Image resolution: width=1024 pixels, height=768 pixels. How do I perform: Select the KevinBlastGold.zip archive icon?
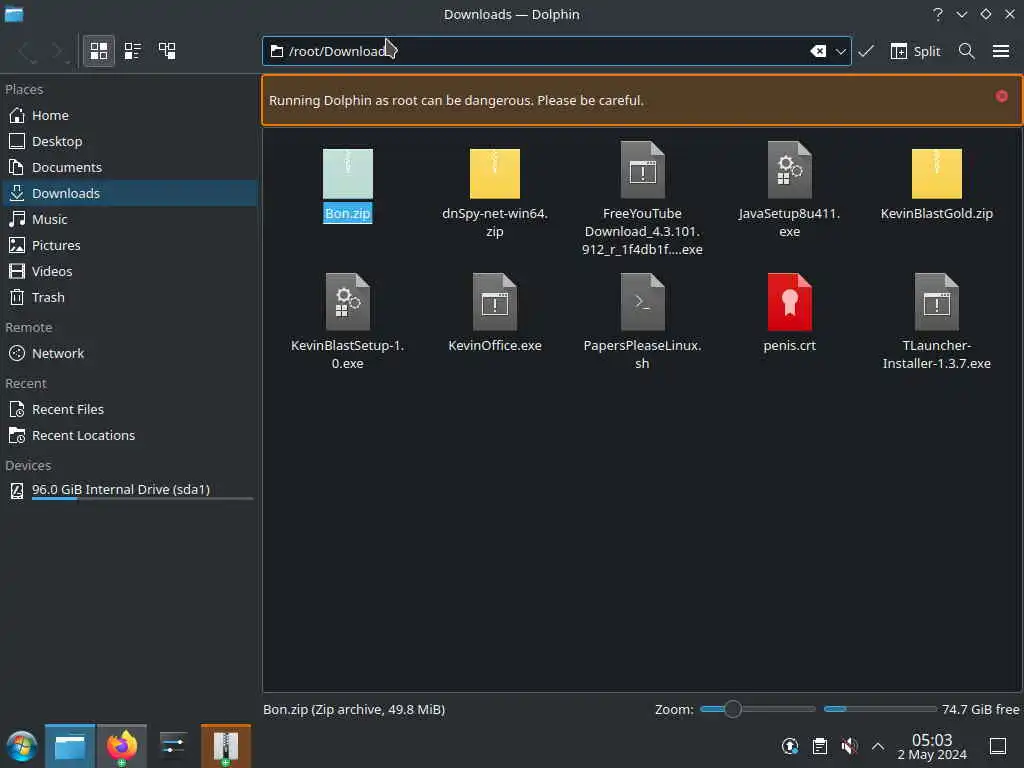click(x=936, y=173)
